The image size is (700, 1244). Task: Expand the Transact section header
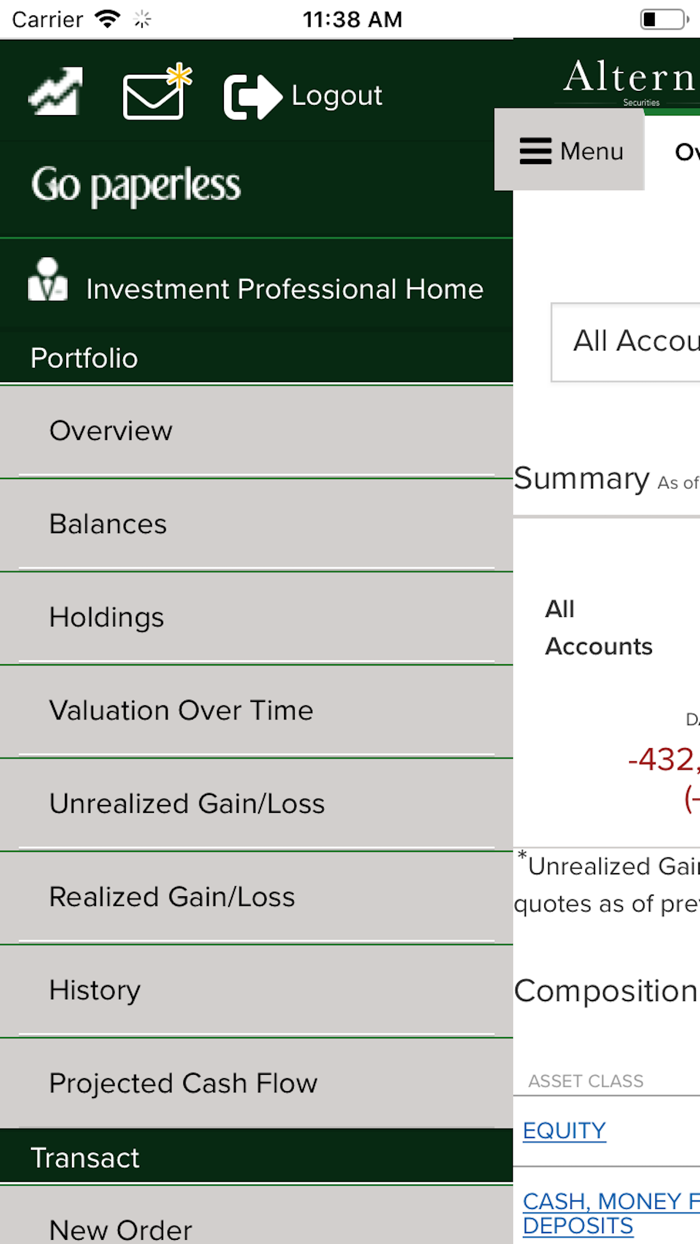click(x=86, y=1157)
